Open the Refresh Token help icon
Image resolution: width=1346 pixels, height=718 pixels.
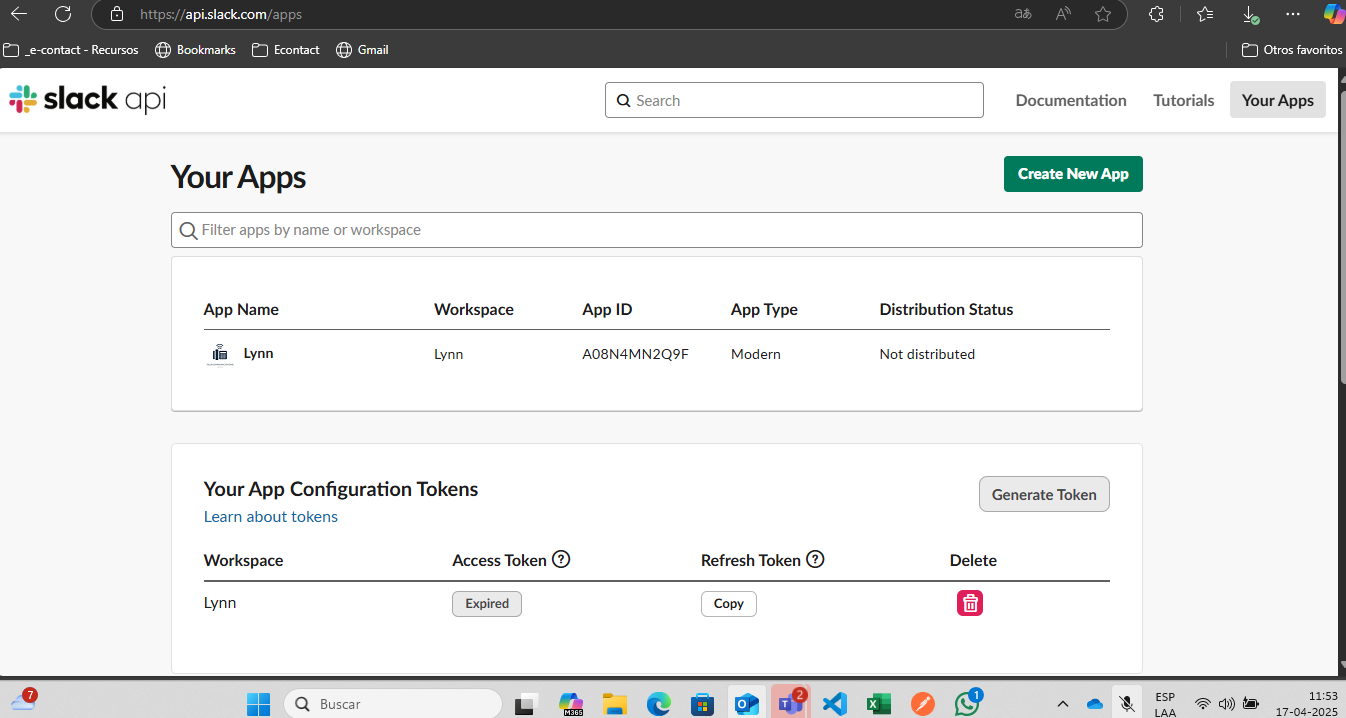click(x=815, y=559)
